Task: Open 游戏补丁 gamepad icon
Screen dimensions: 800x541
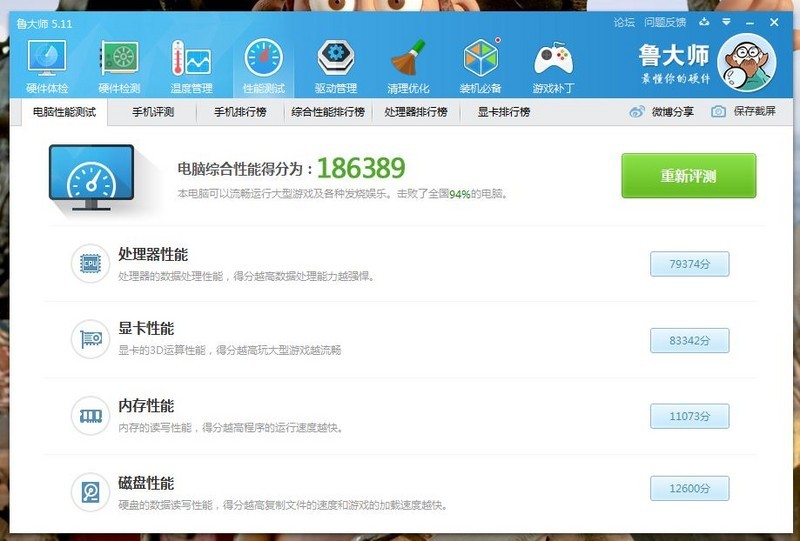Action: coord(554,67)
